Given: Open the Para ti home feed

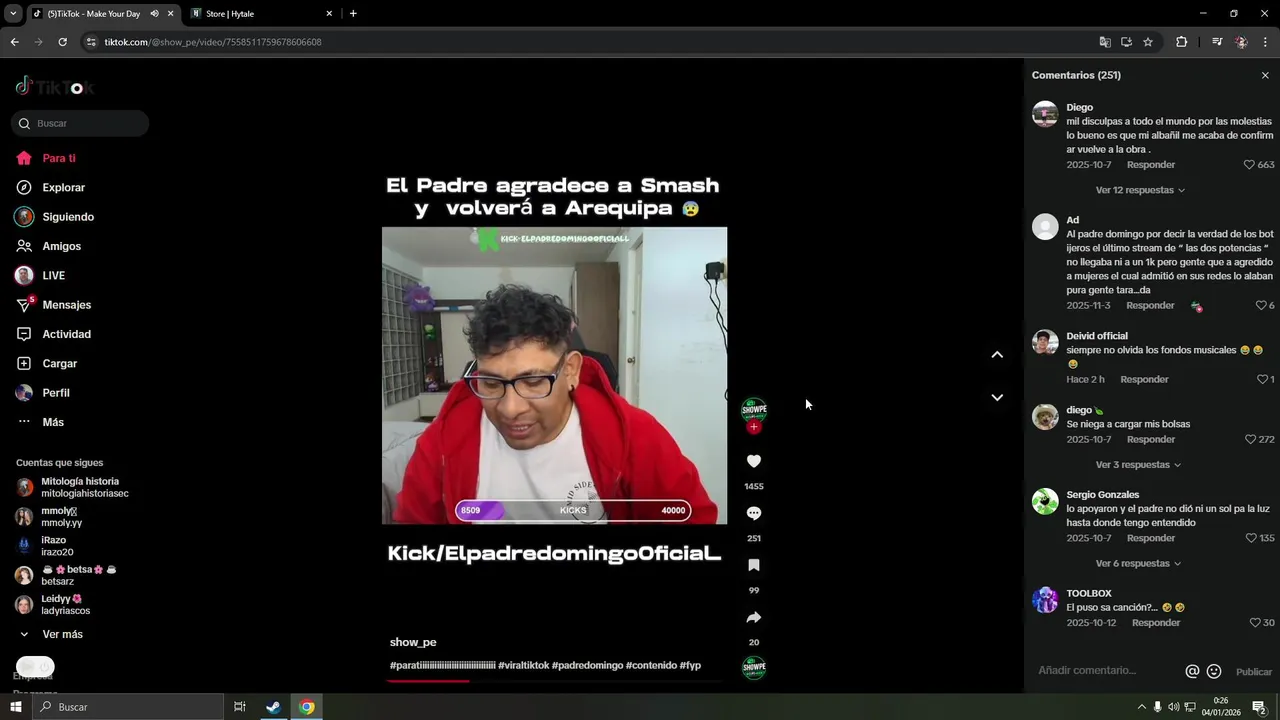Looking at the screenshot, I should tap(46, 158).
